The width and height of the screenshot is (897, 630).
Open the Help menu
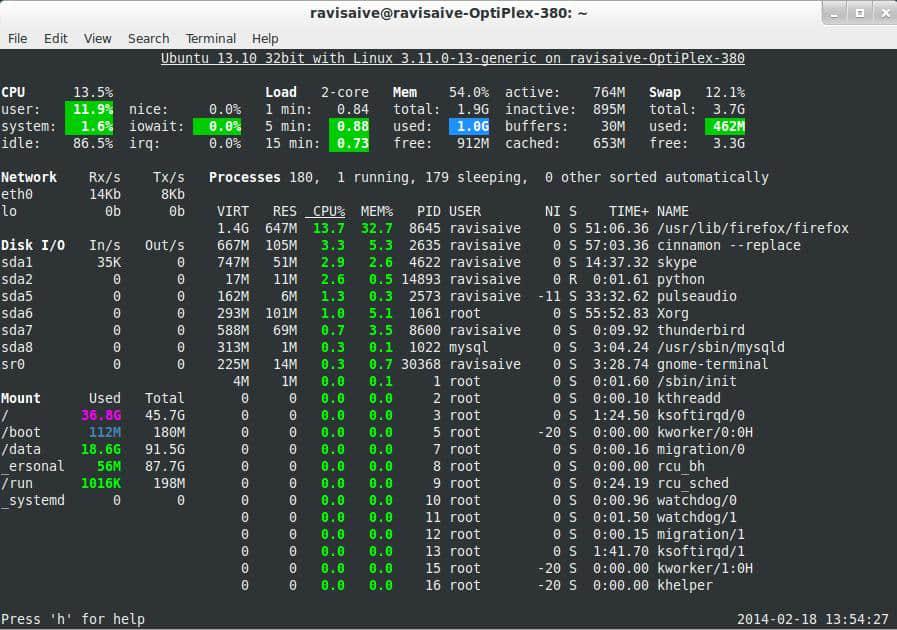tap(265, 38)
